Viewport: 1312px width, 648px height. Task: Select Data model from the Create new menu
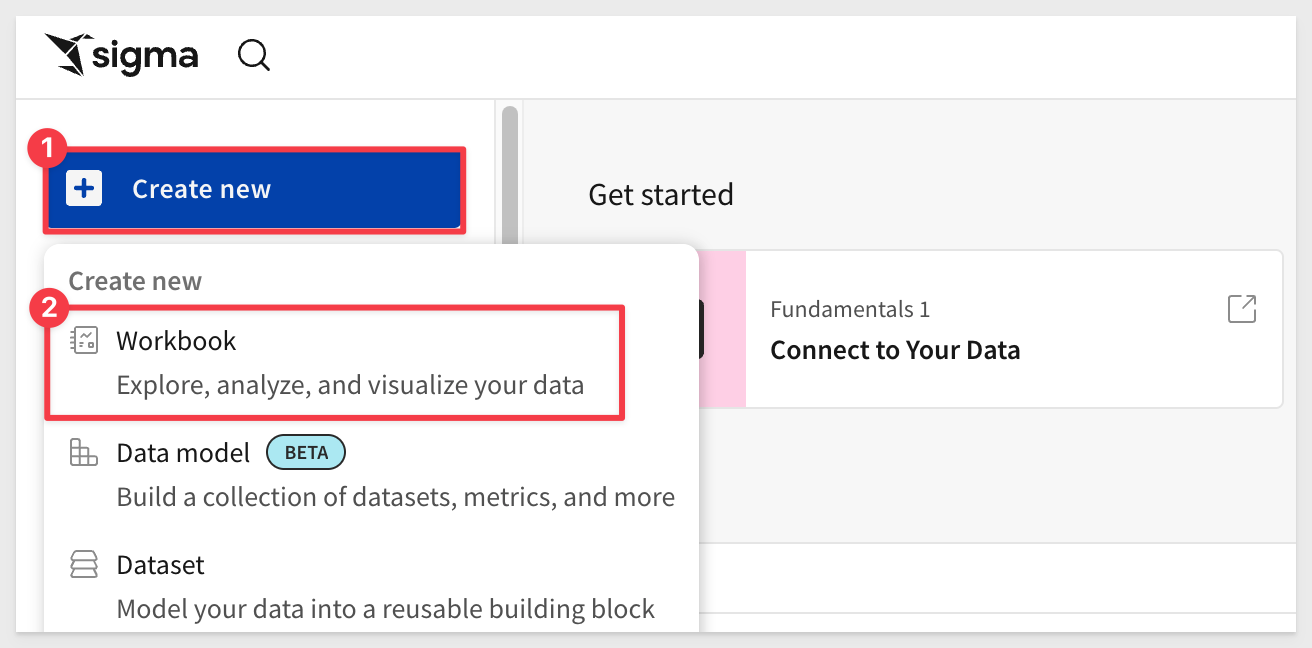[183, 453]
